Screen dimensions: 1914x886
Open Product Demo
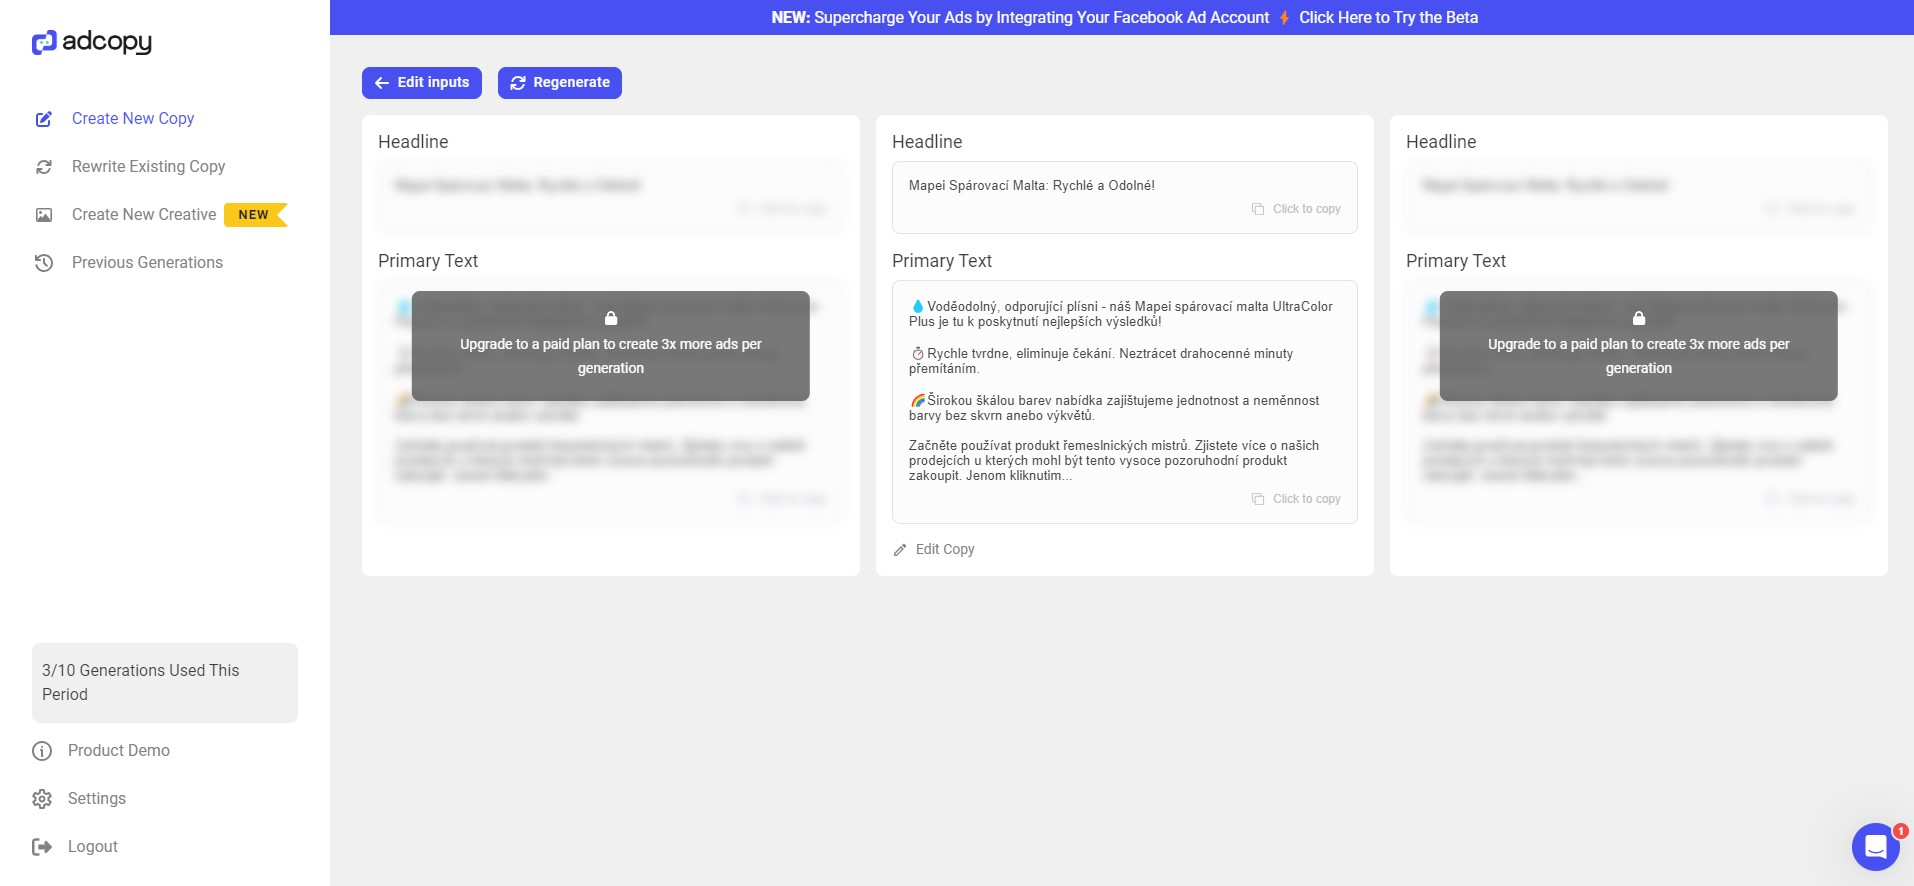tap(119, 750)
